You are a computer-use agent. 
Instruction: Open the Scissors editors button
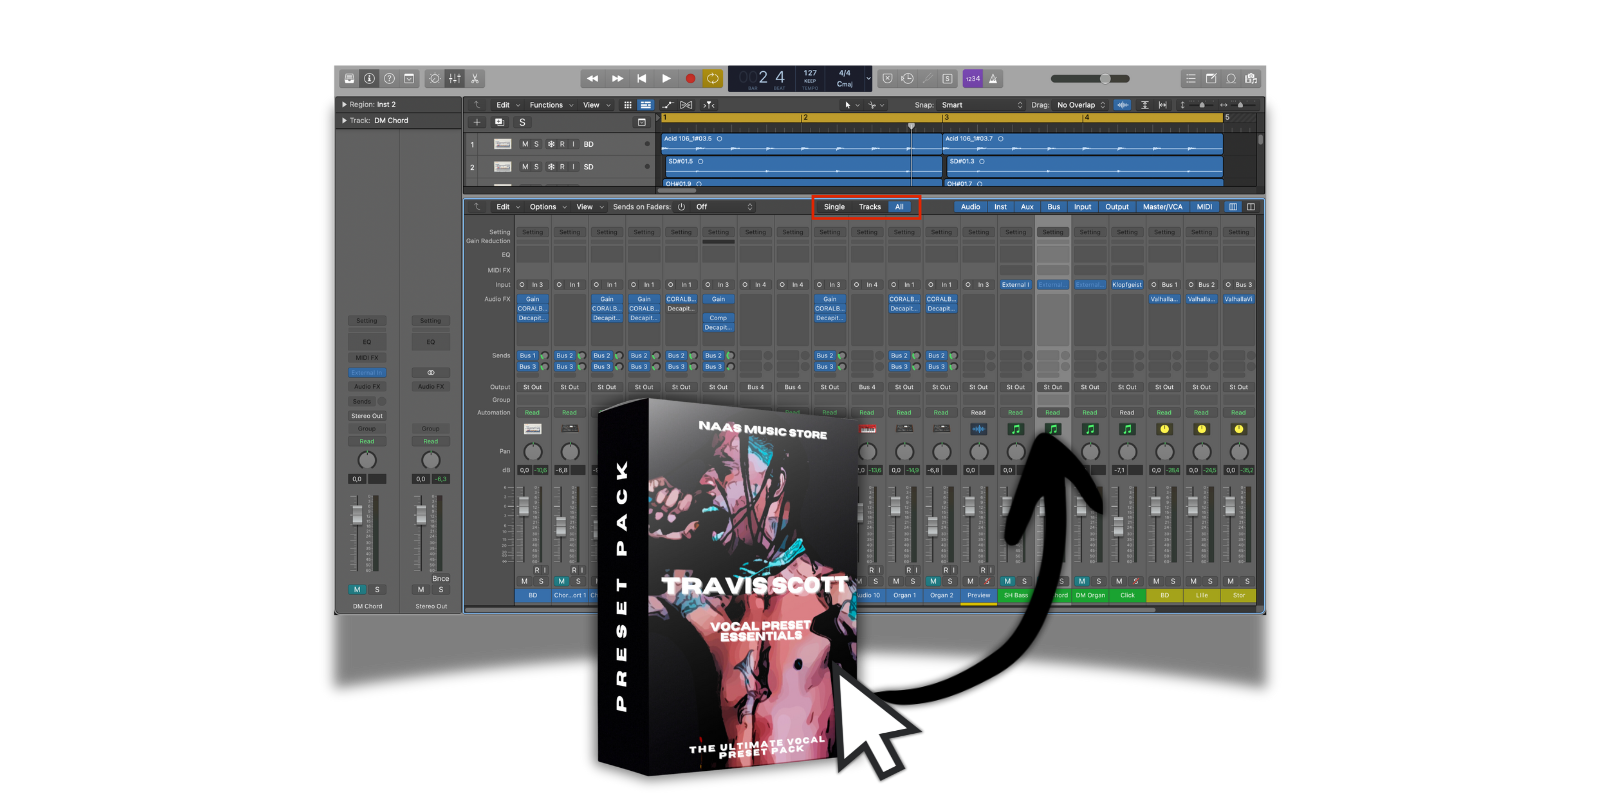[475, 78]
